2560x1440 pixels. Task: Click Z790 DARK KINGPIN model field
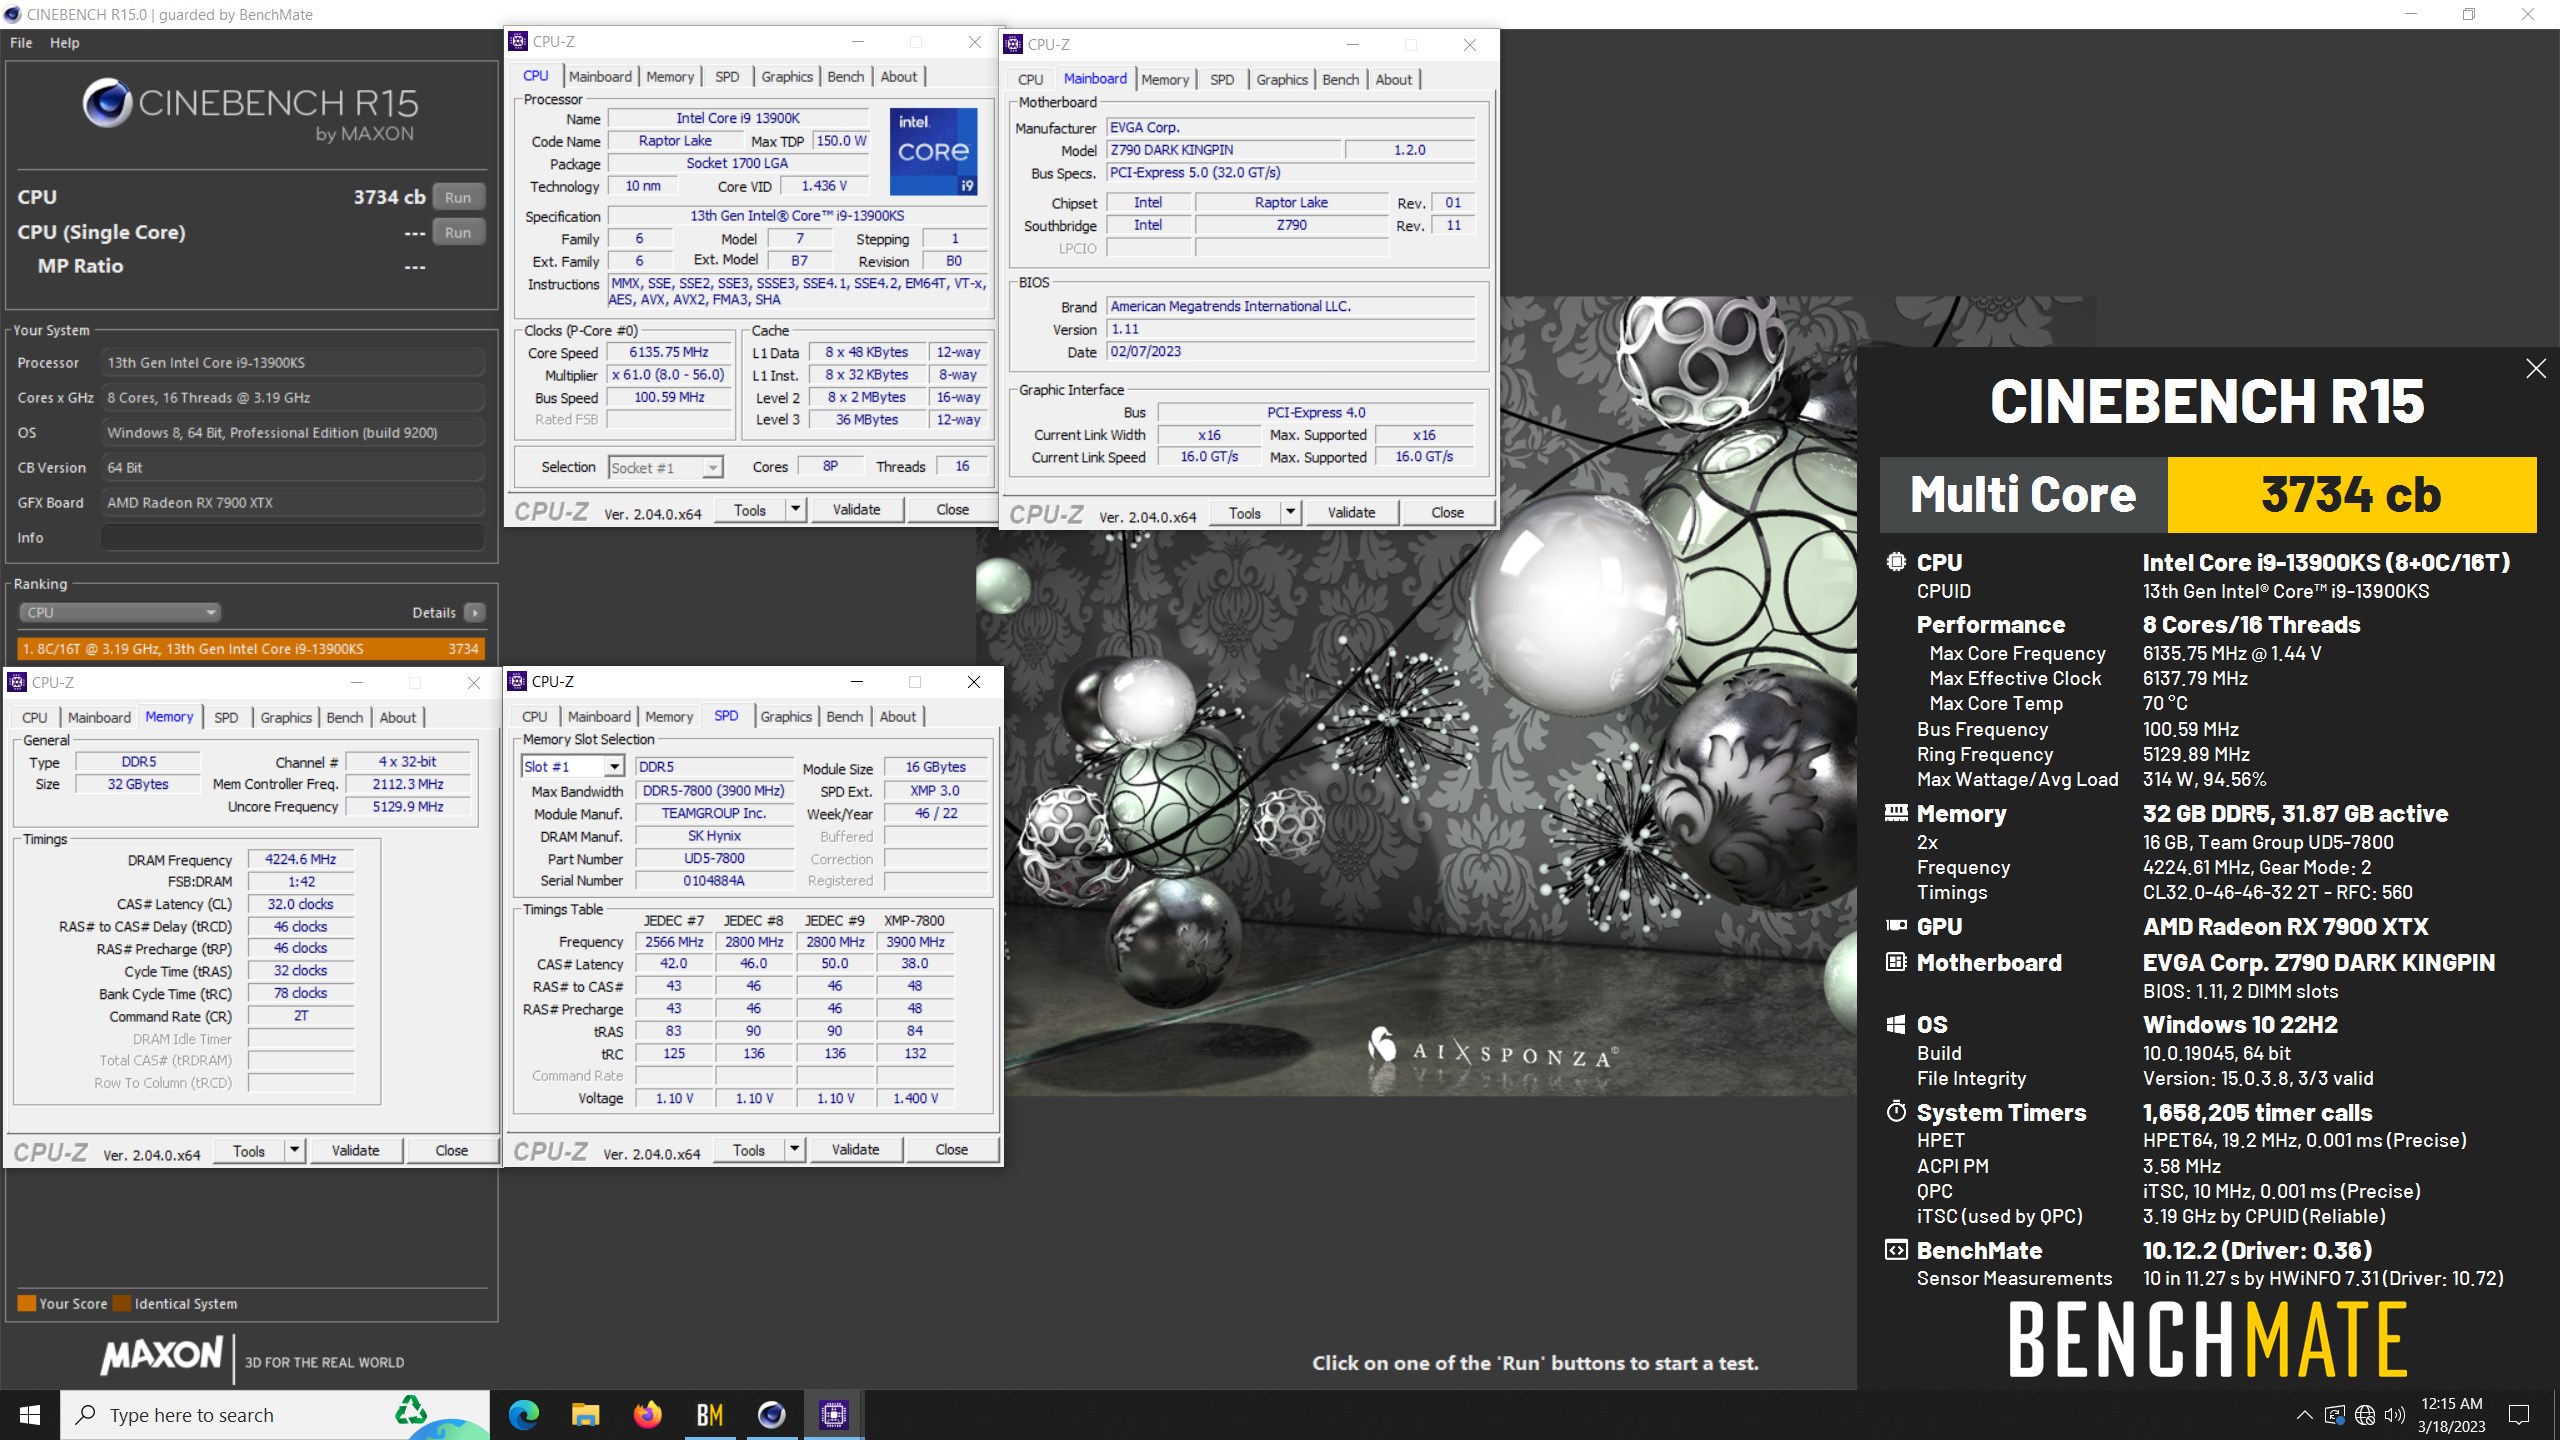(x=1223, y=150)
